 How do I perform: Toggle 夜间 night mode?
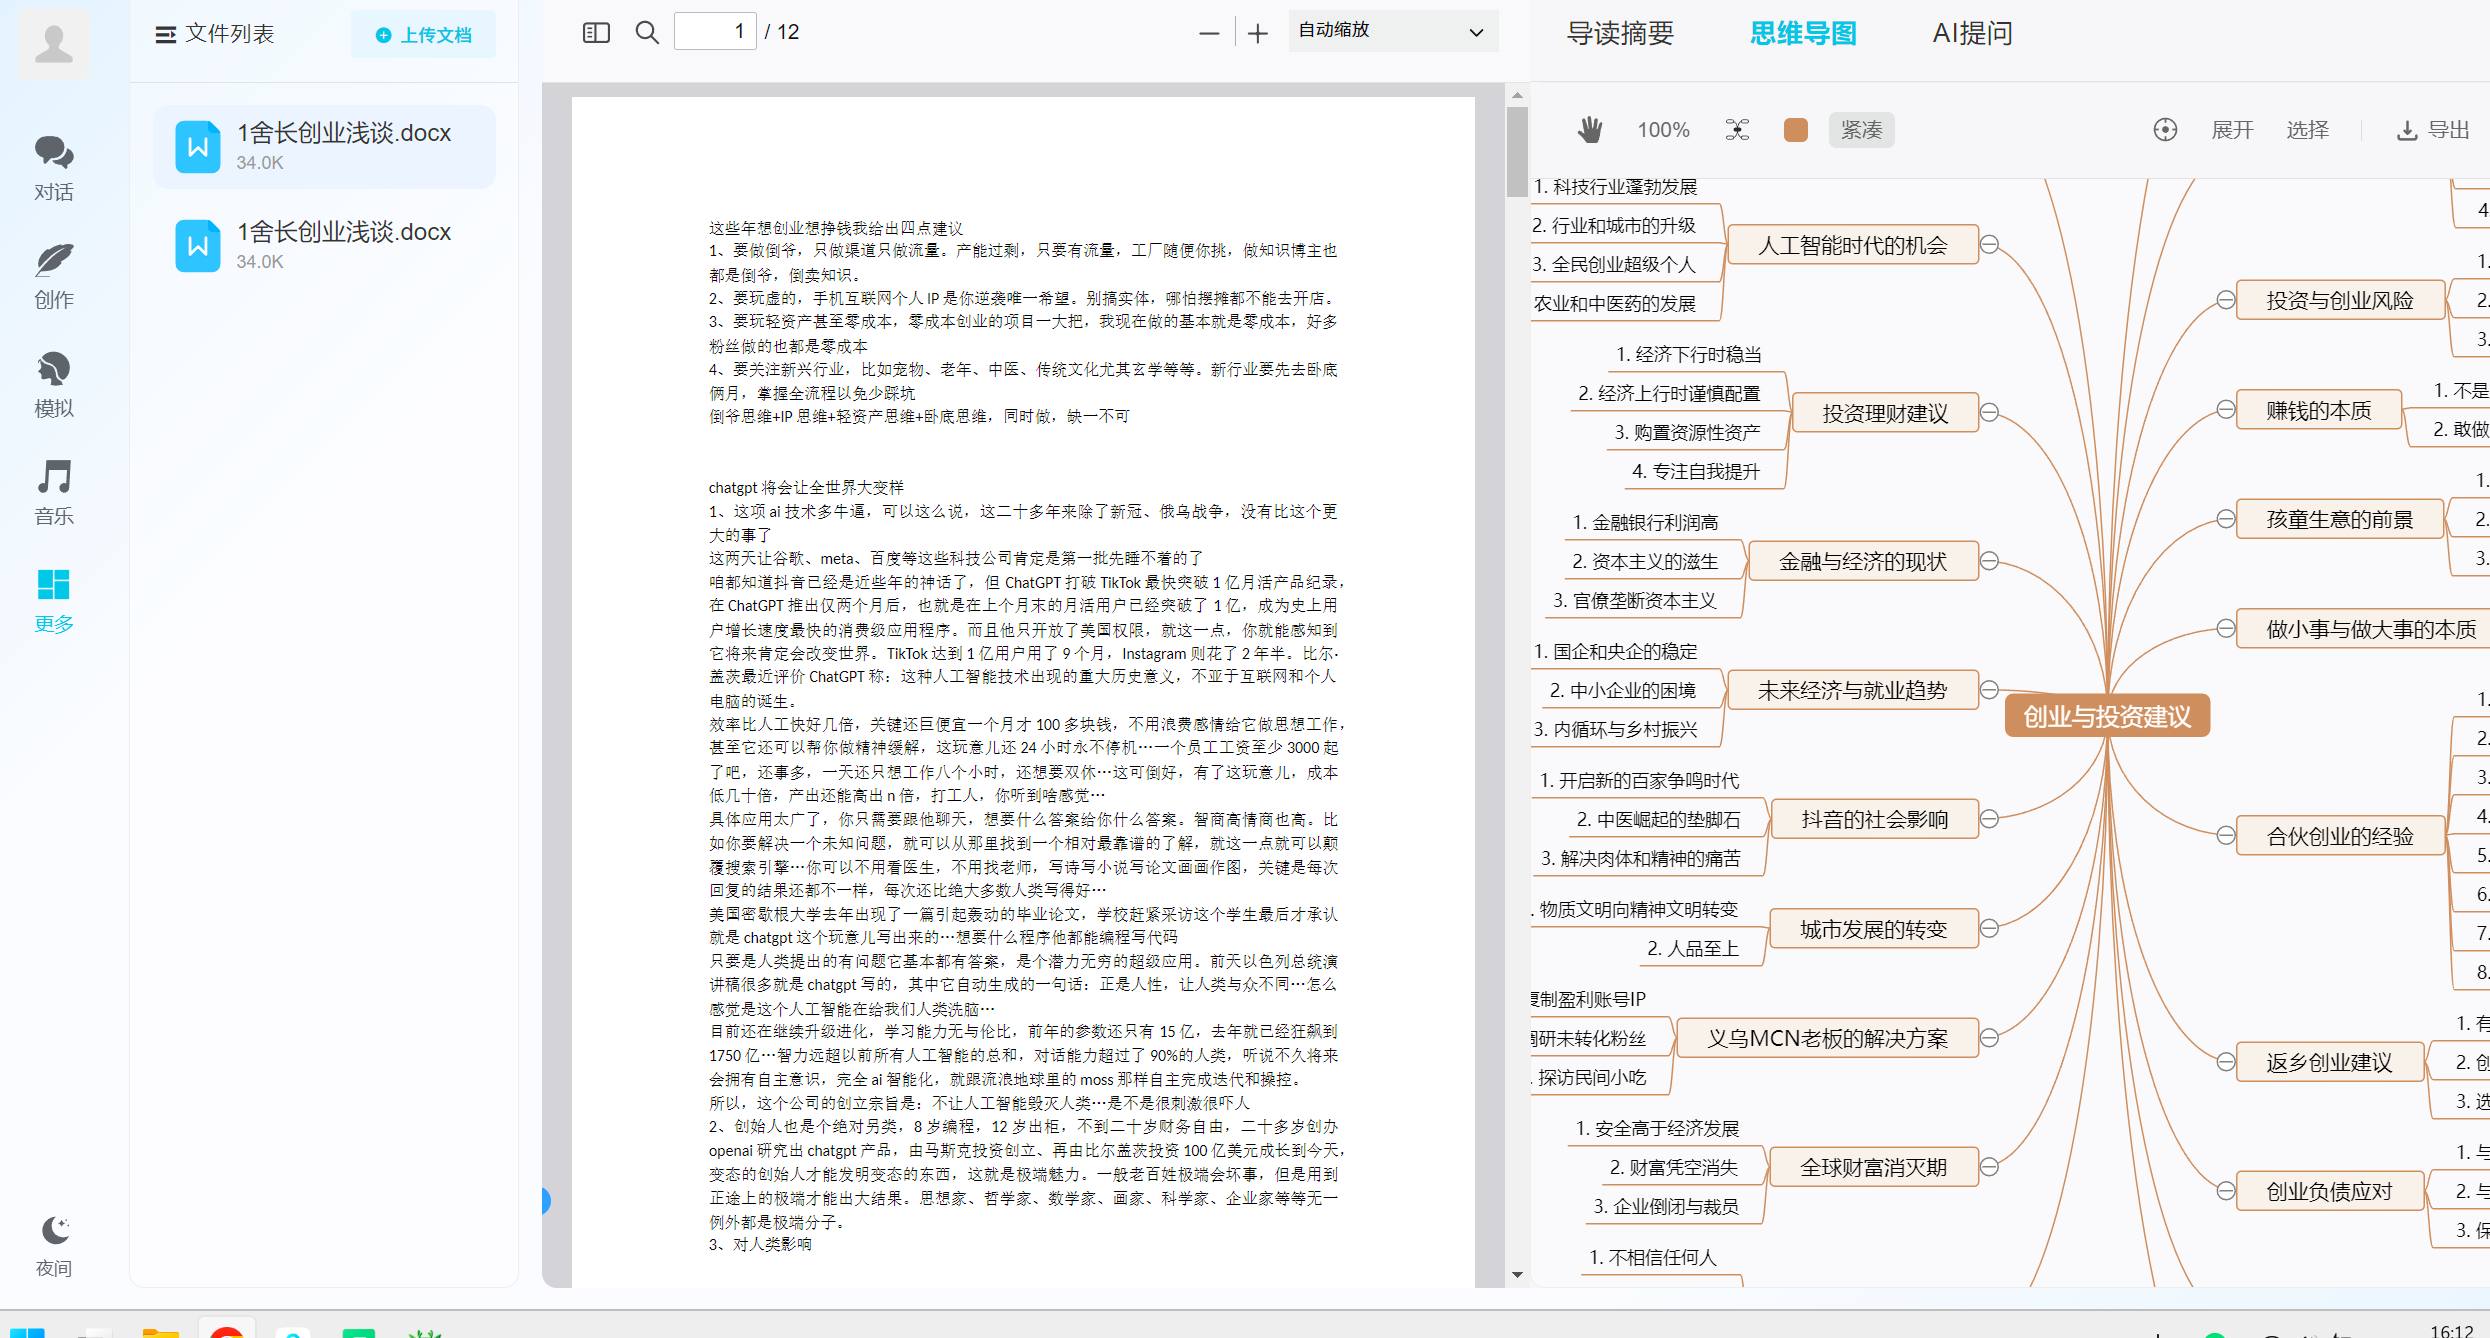pos(54,1246)
